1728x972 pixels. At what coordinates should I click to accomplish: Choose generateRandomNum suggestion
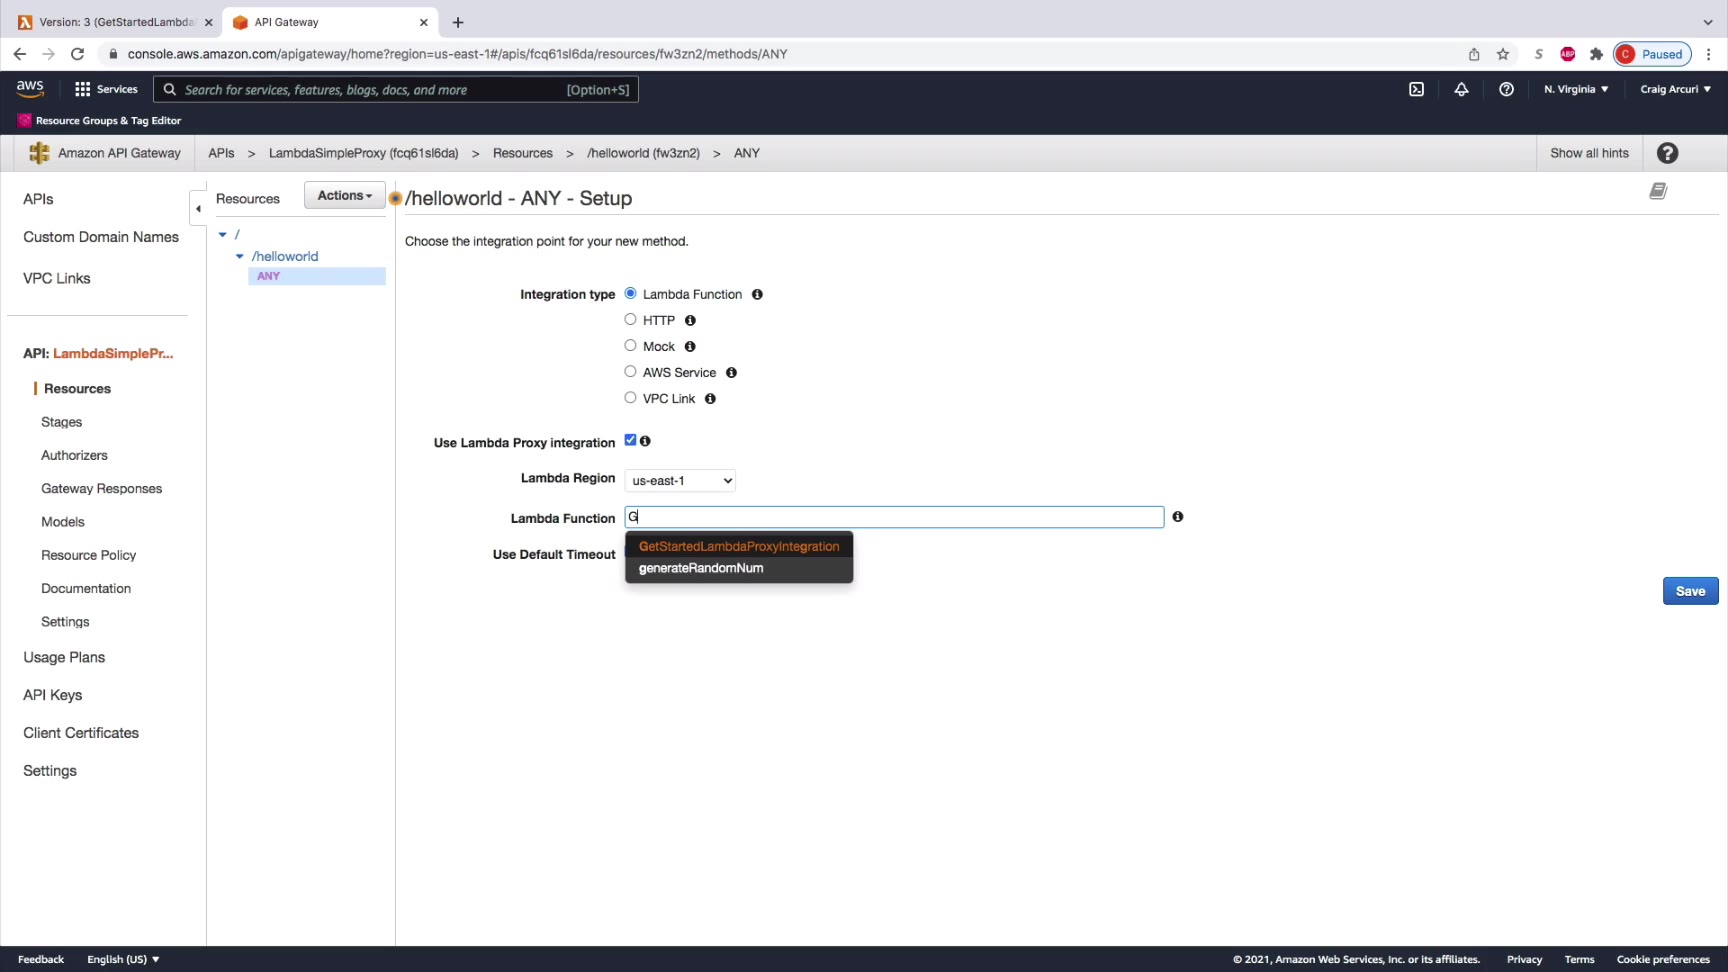739,568
